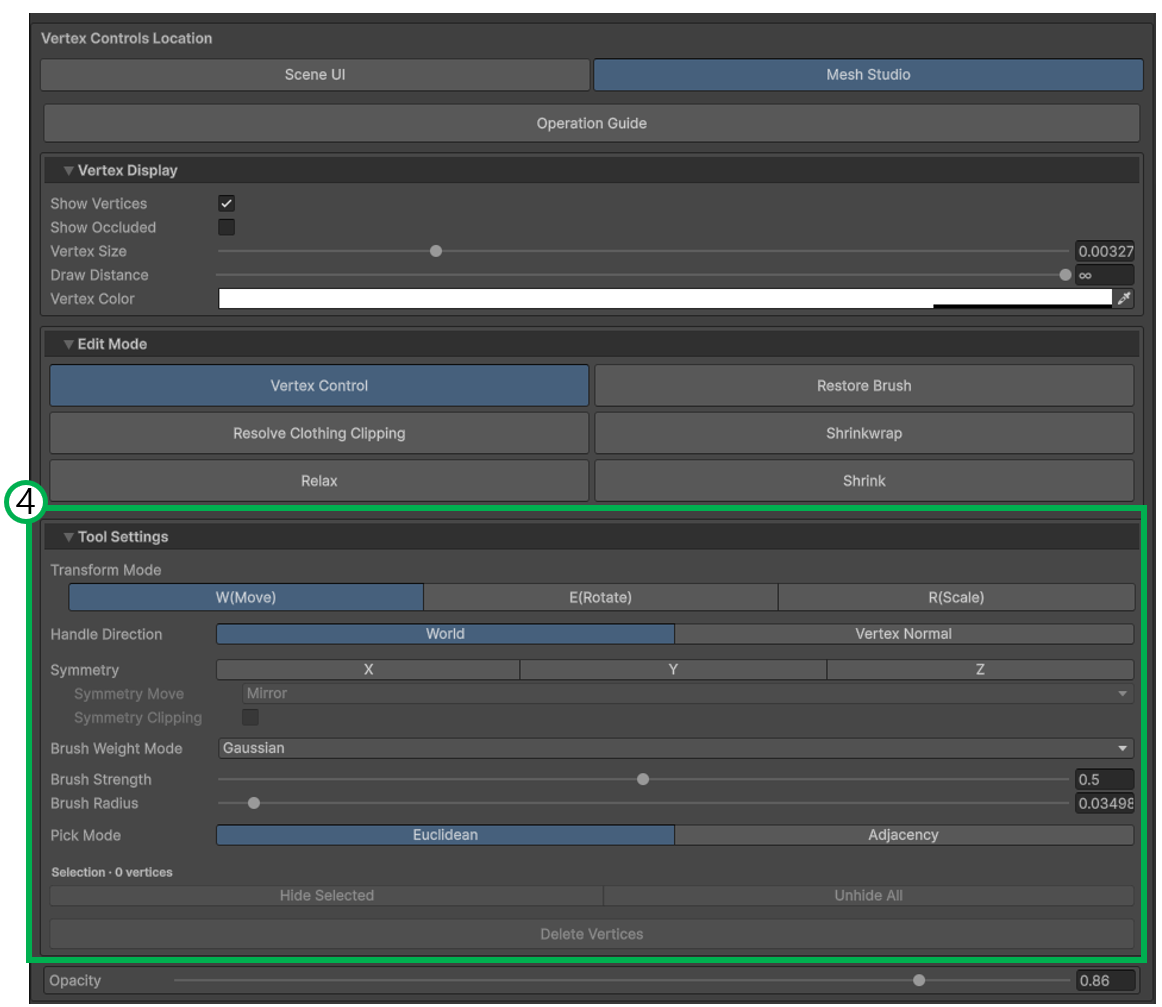Pick vertex color with the eyedropper icon

coord(1123,299)
